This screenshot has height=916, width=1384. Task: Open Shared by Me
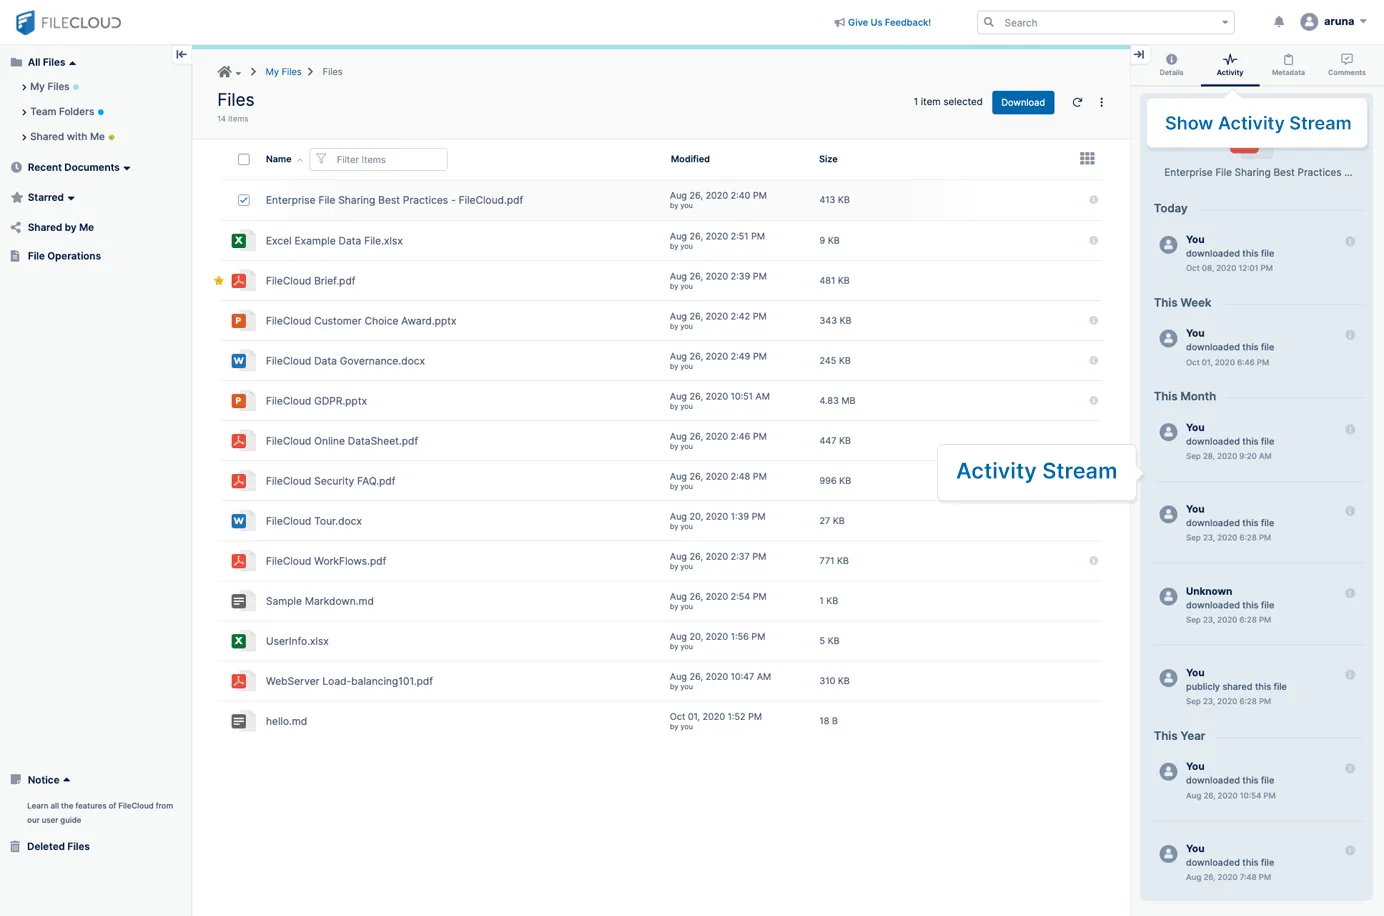pyautogui.click(x=61, y=228)
